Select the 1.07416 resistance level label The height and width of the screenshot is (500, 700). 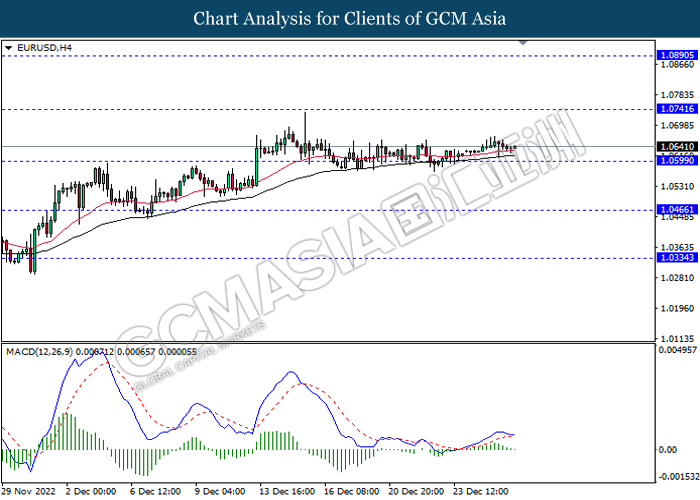[677, 109]
